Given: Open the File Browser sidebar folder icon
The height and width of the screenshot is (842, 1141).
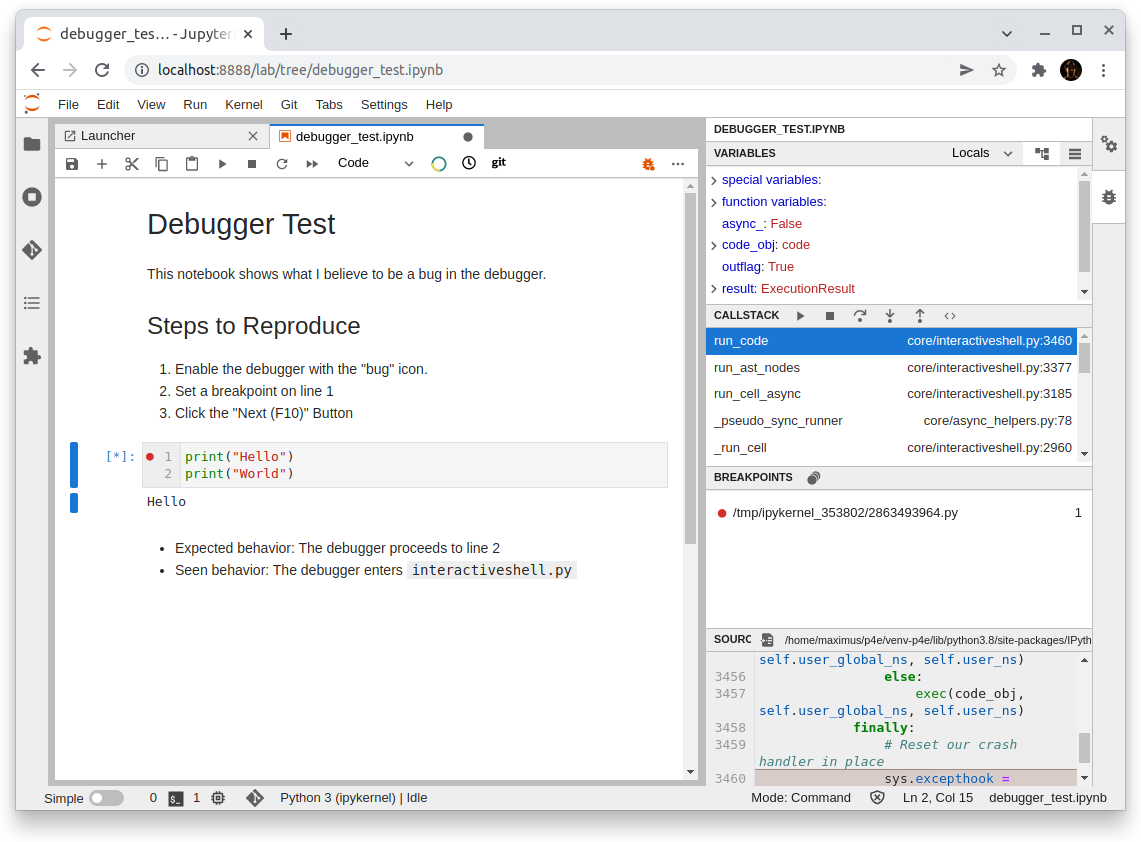Looking at the screenshot, I should 32,144.
